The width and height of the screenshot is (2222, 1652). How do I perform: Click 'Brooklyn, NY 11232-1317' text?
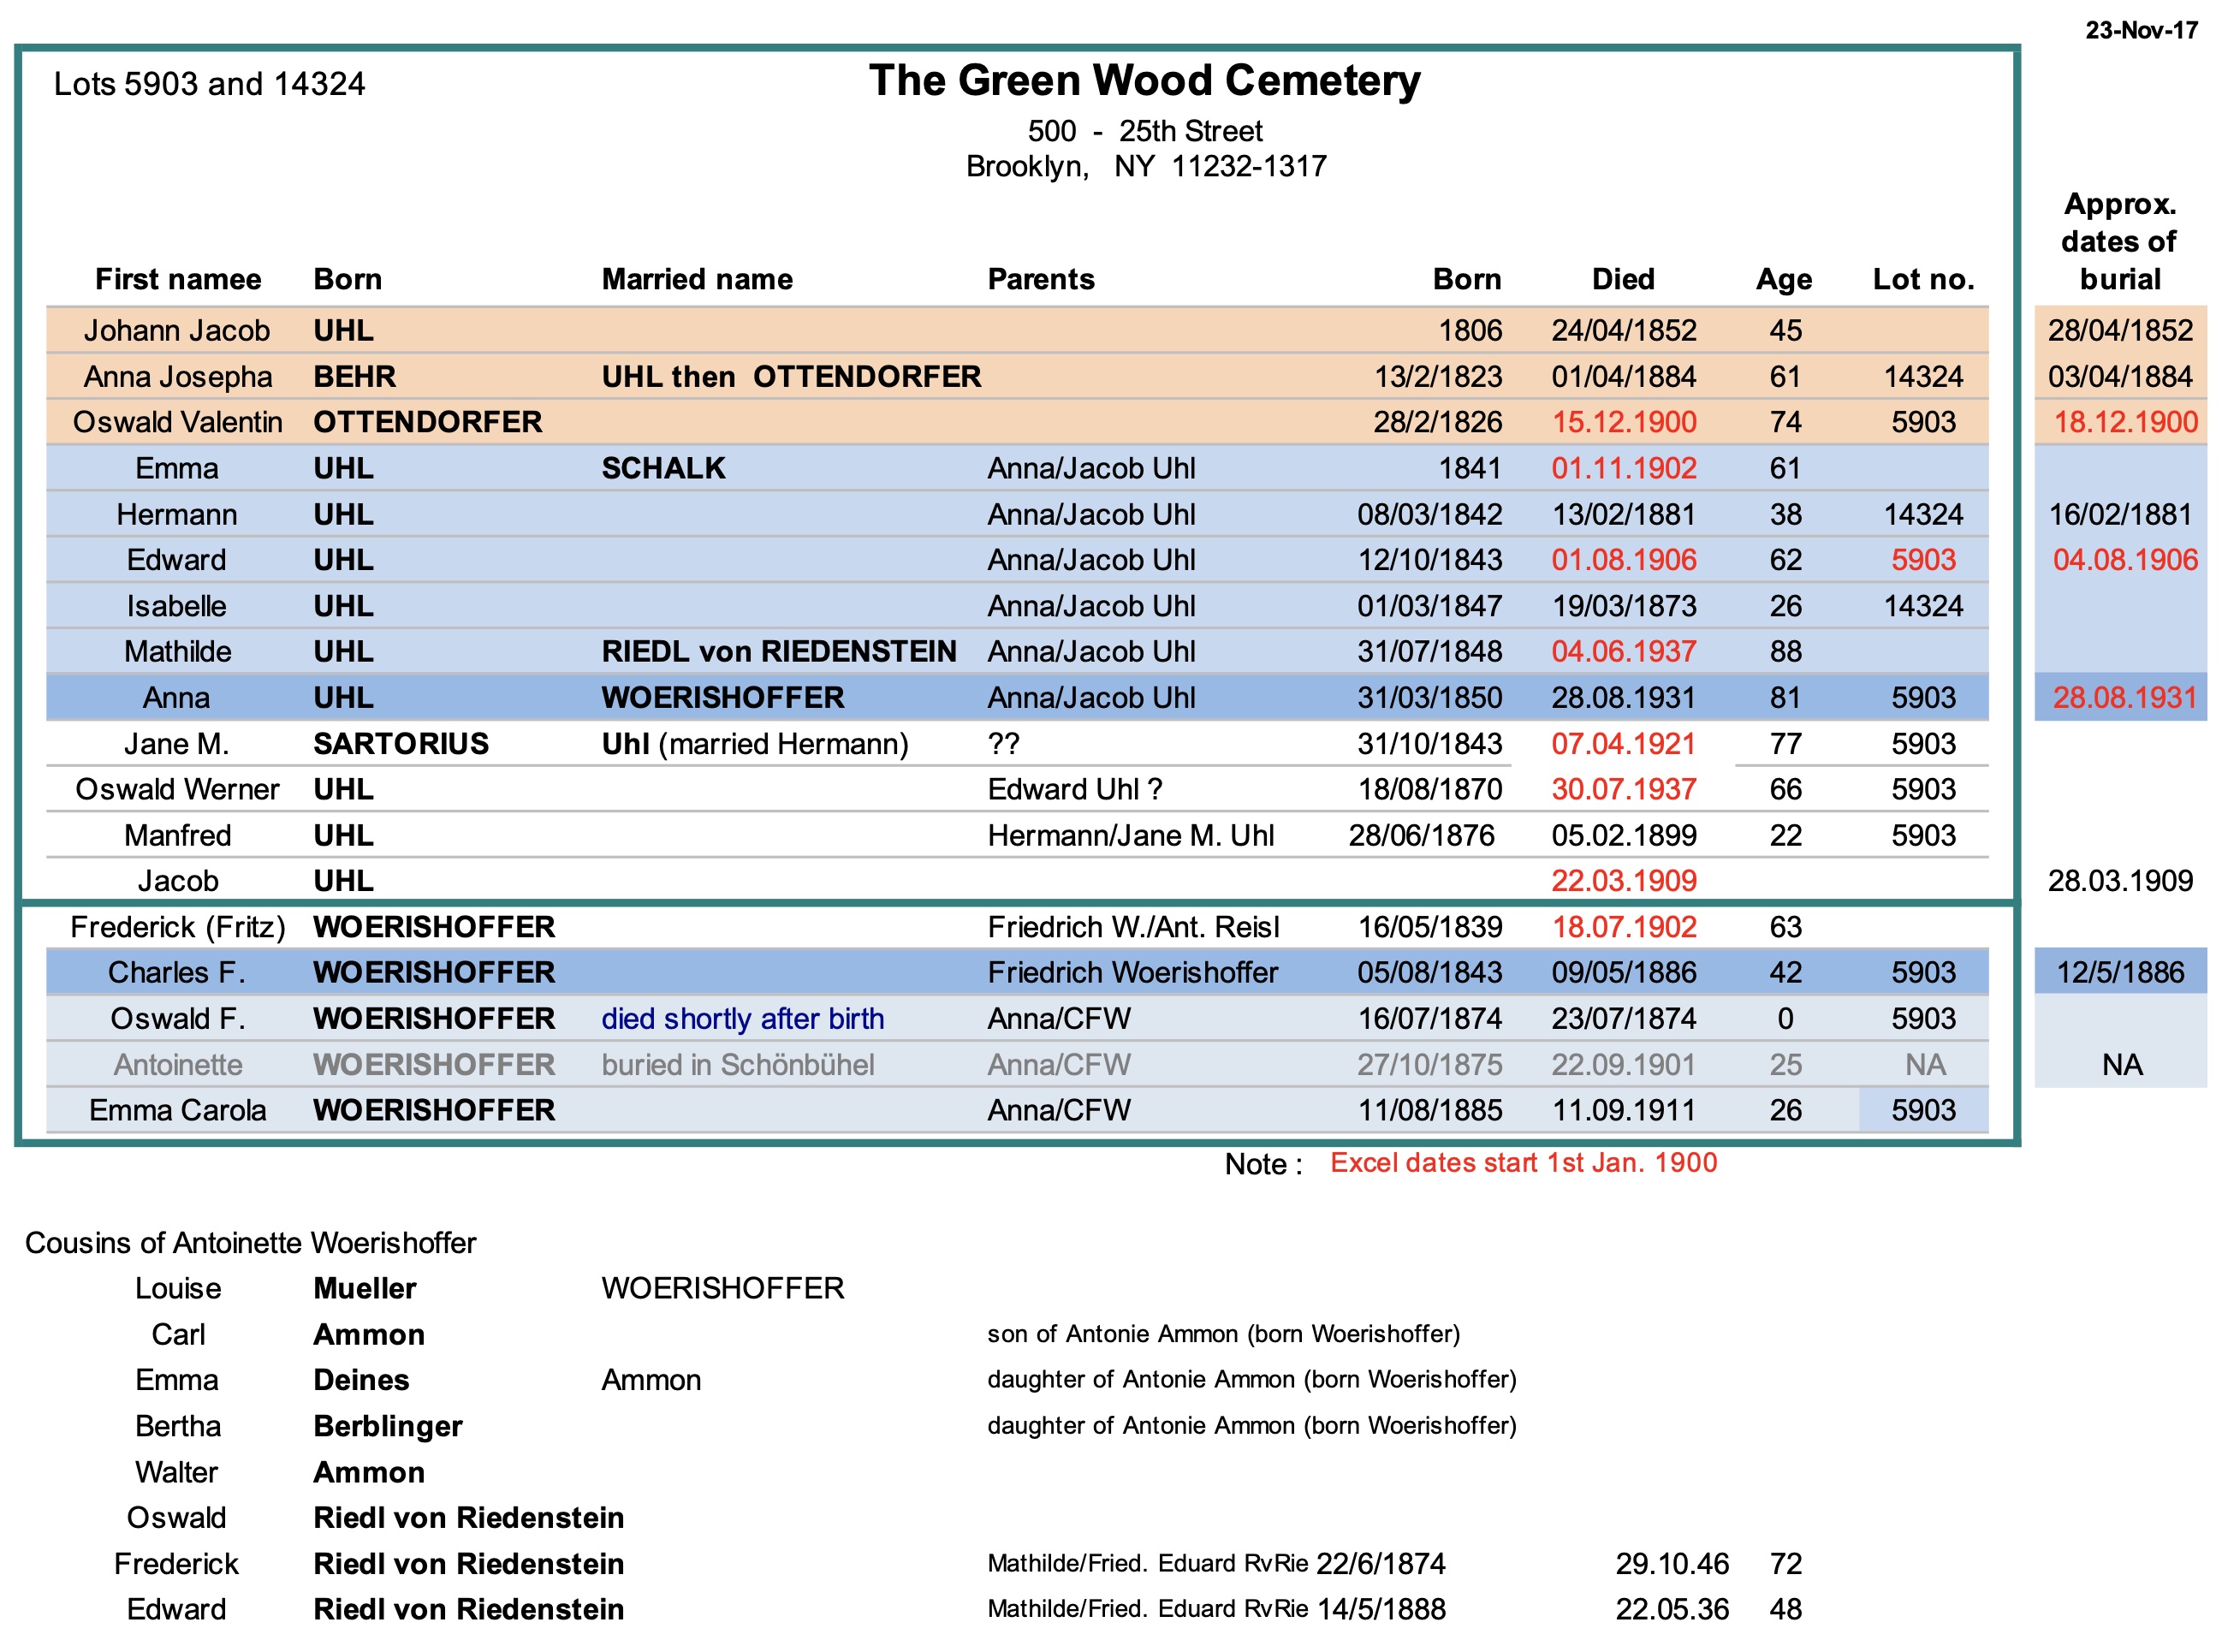(x=1146, y=166)
